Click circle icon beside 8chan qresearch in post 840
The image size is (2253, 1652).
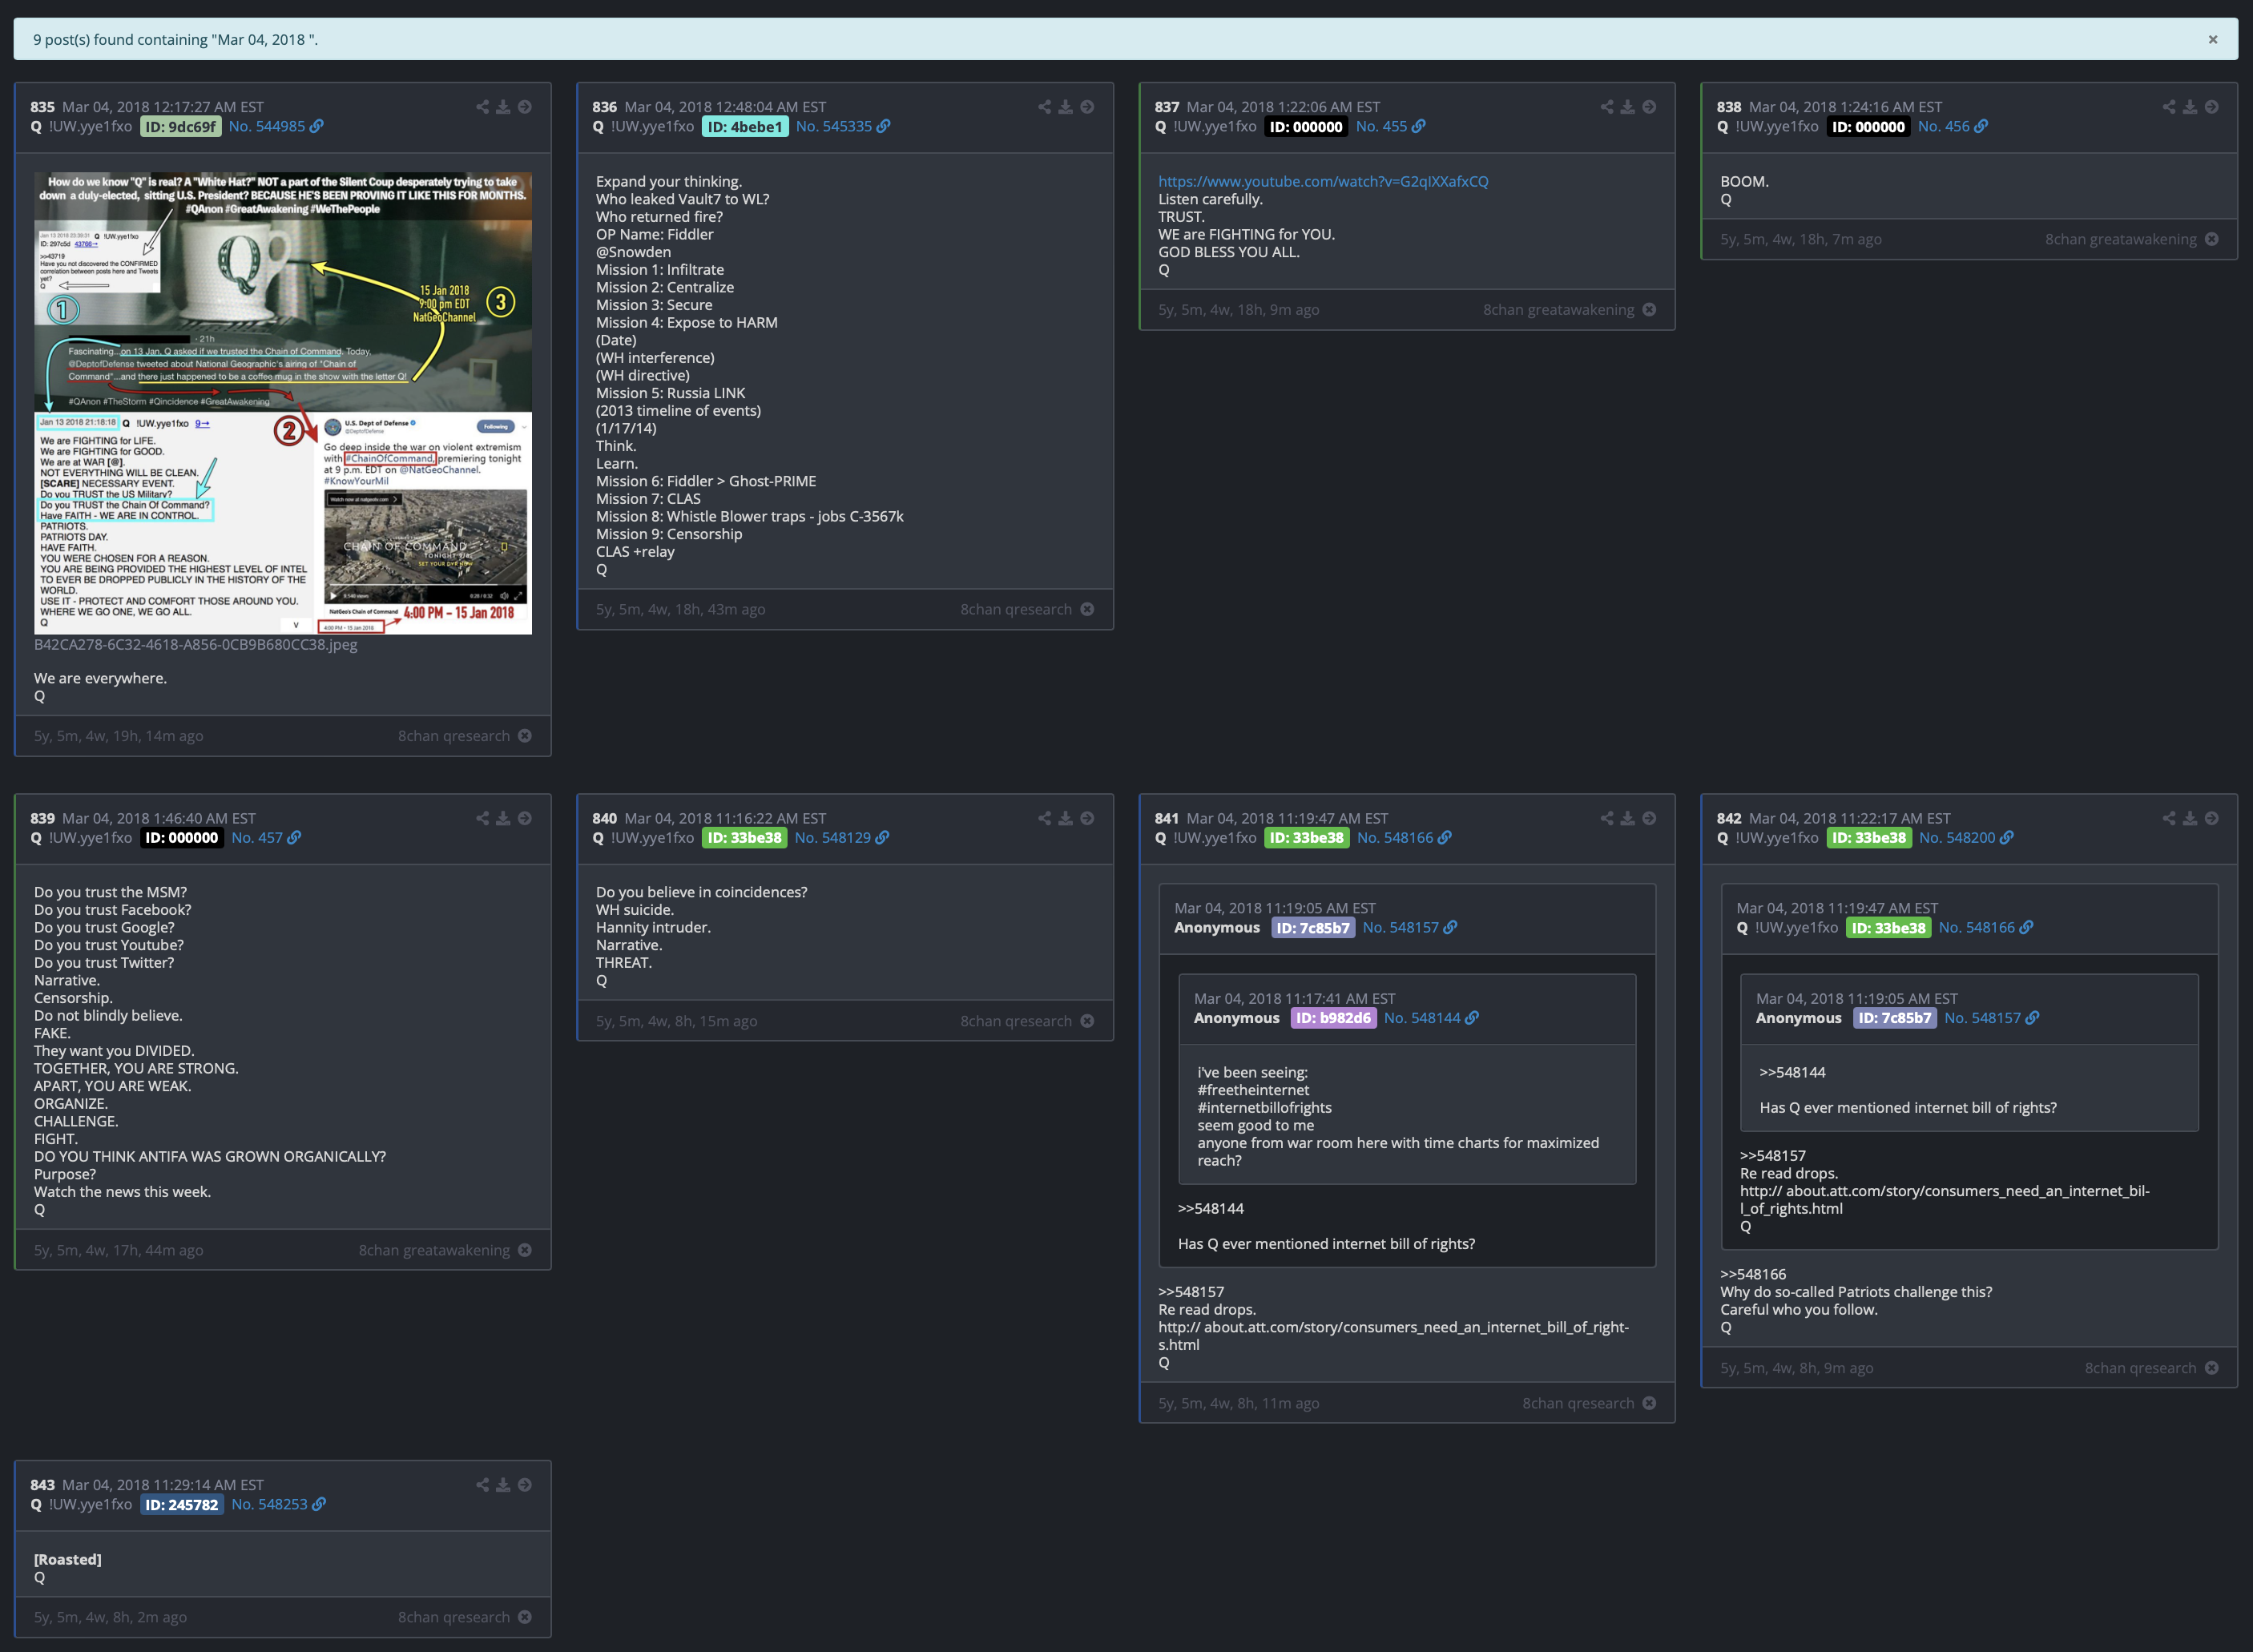click(x=1087, y=1021)
